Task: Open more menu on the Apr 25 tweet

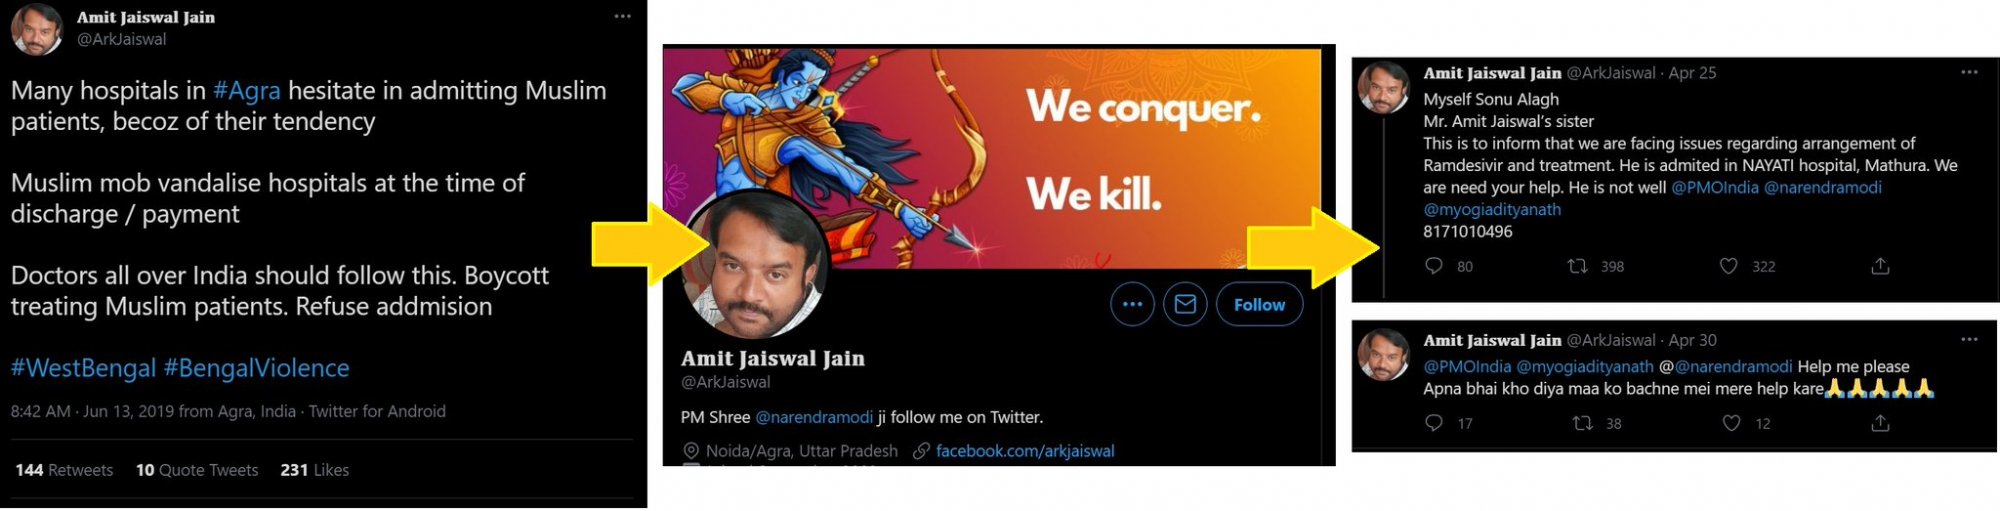Action: [1969, 72]
